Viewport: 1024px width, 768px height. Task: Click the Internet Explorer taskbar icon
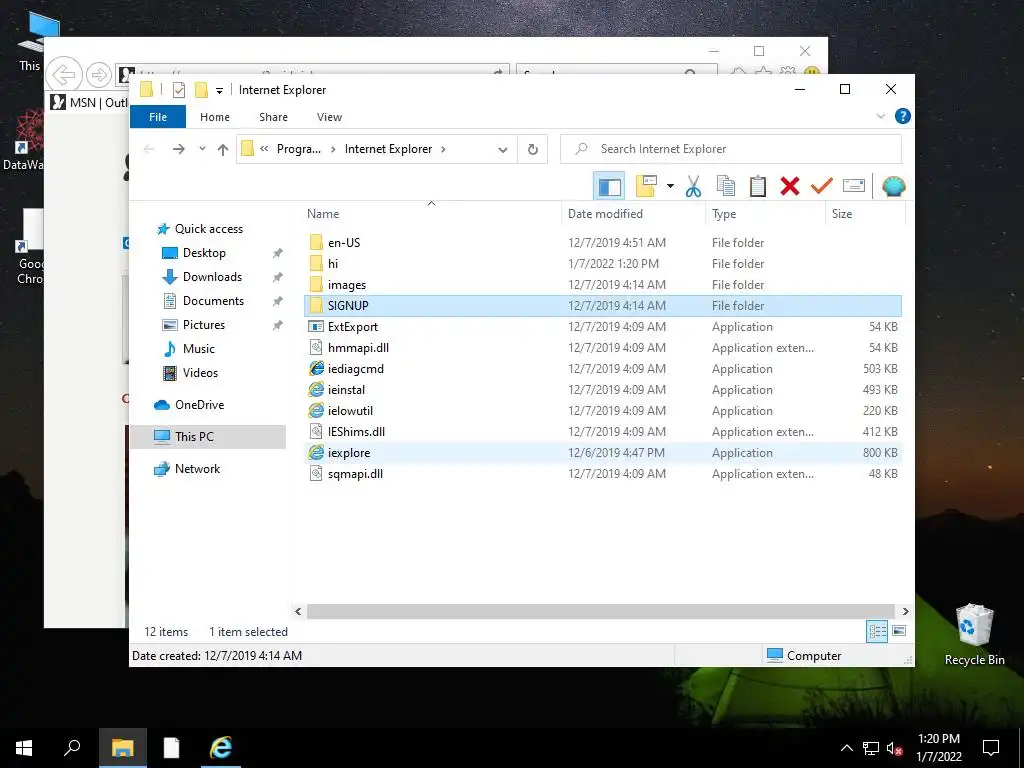[x=220, y=748]
